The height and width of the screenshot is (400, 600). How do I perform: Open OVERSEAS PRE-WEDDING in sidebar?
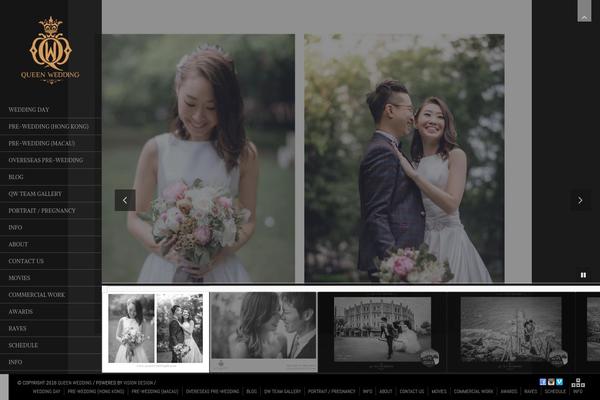tap(46, 160)
